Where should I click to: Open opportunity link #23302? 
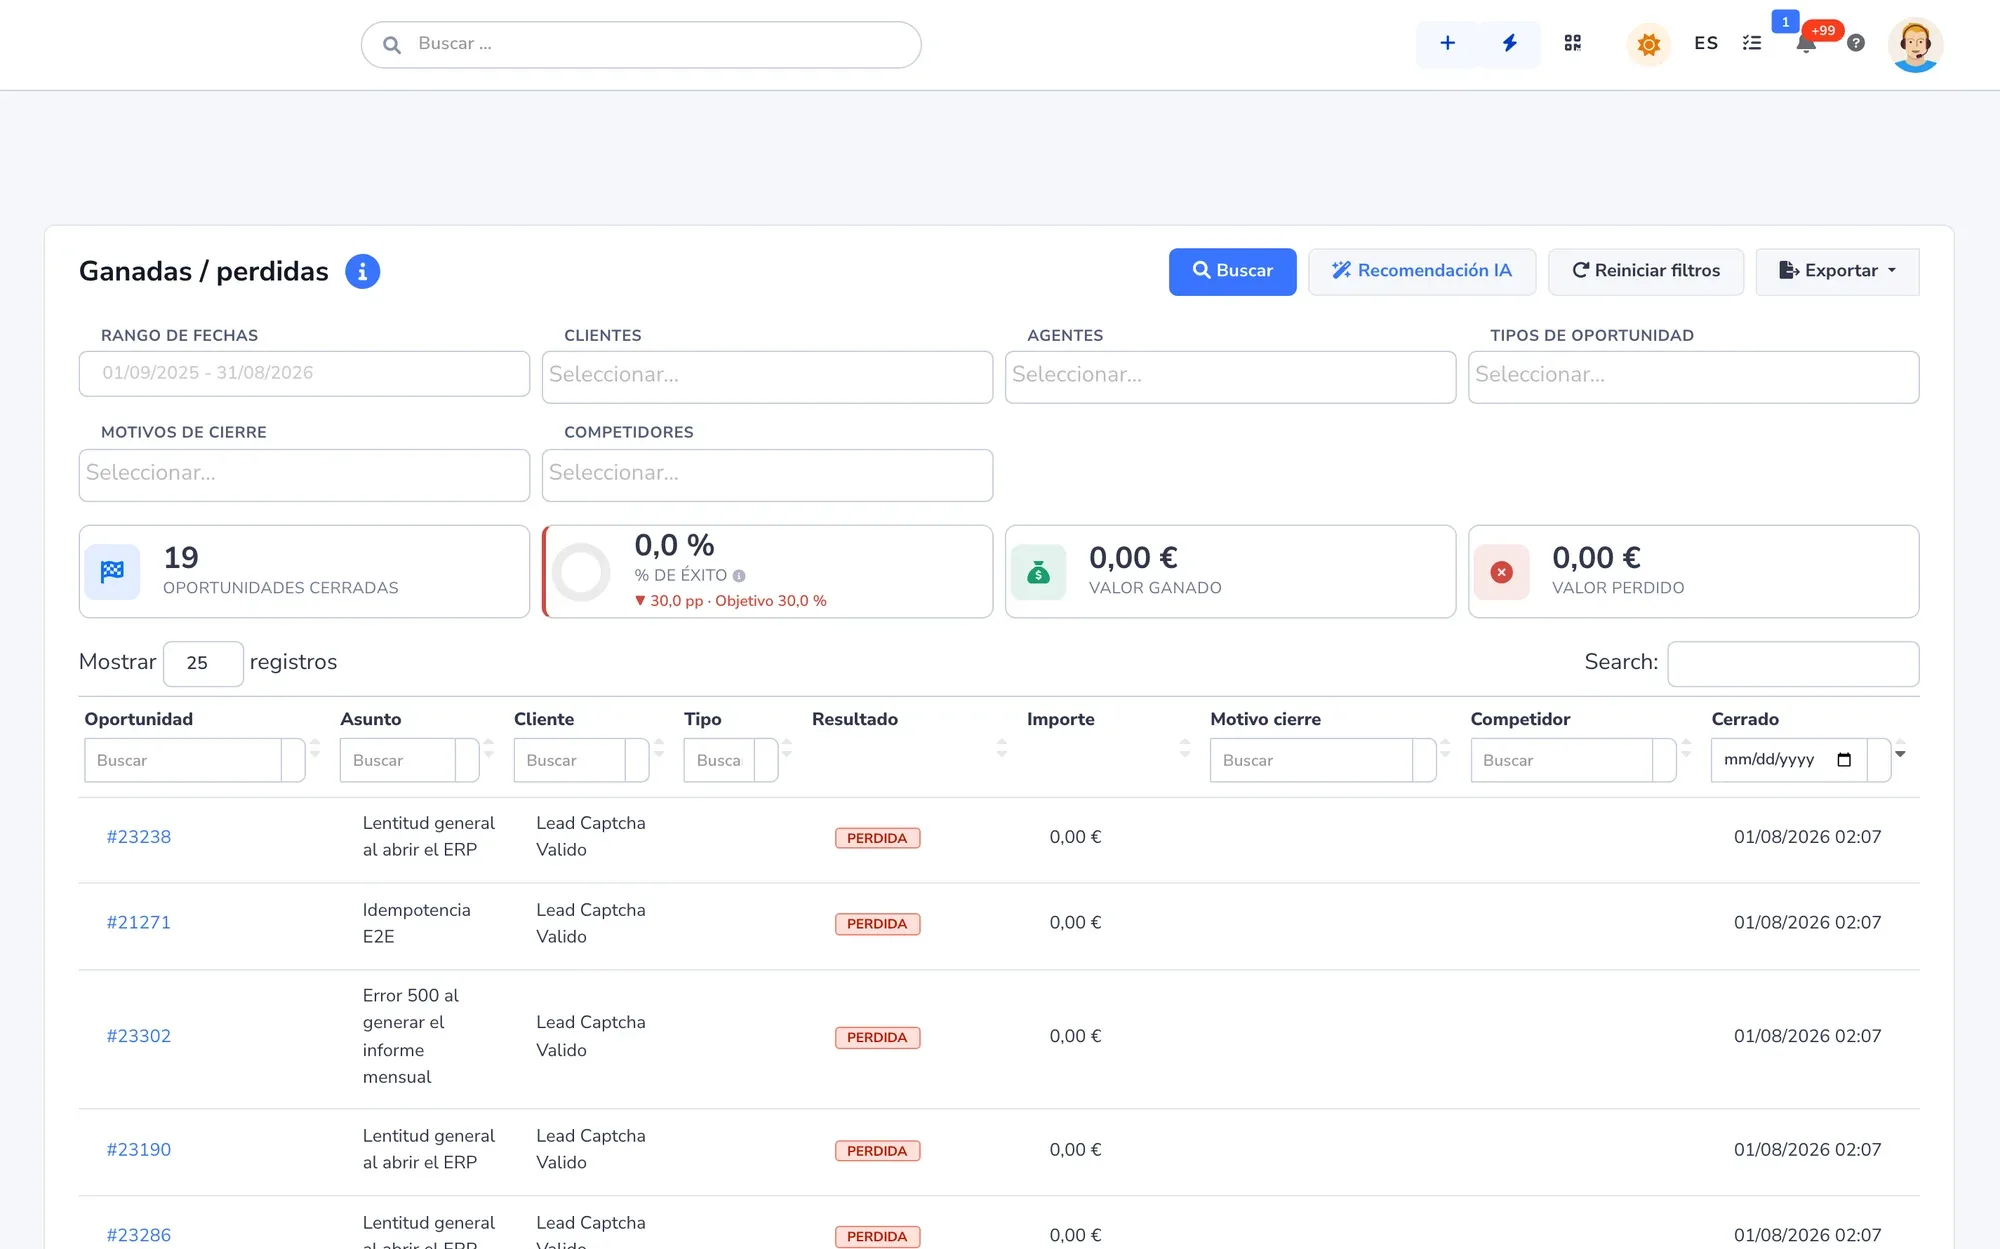tap(139, 1036)
